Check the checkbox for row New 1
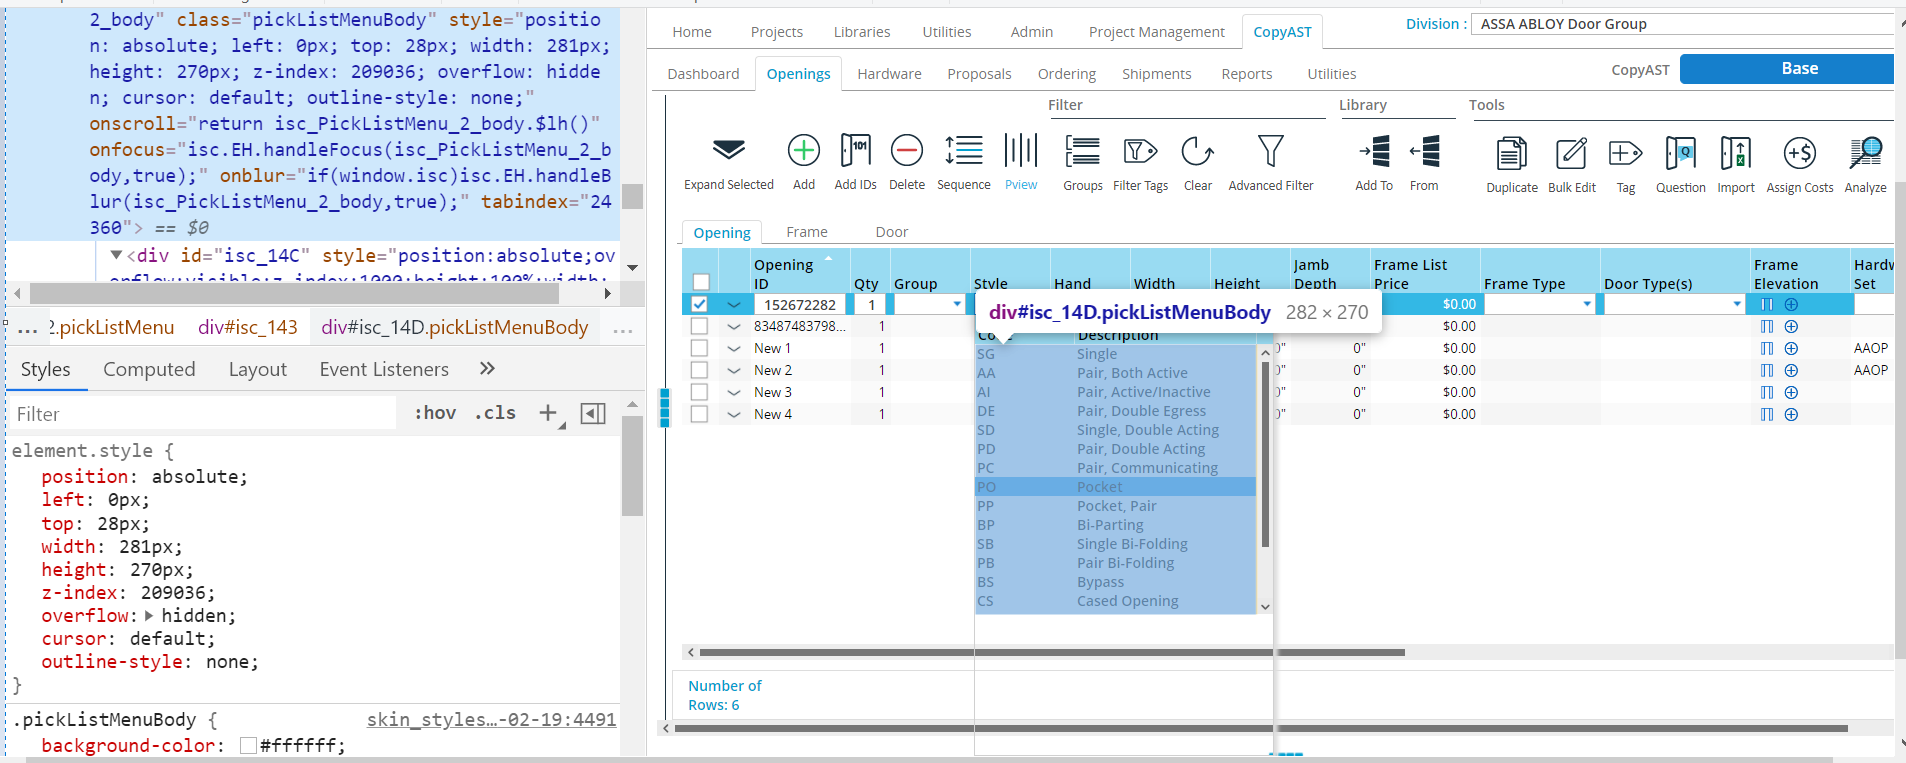 699,348
